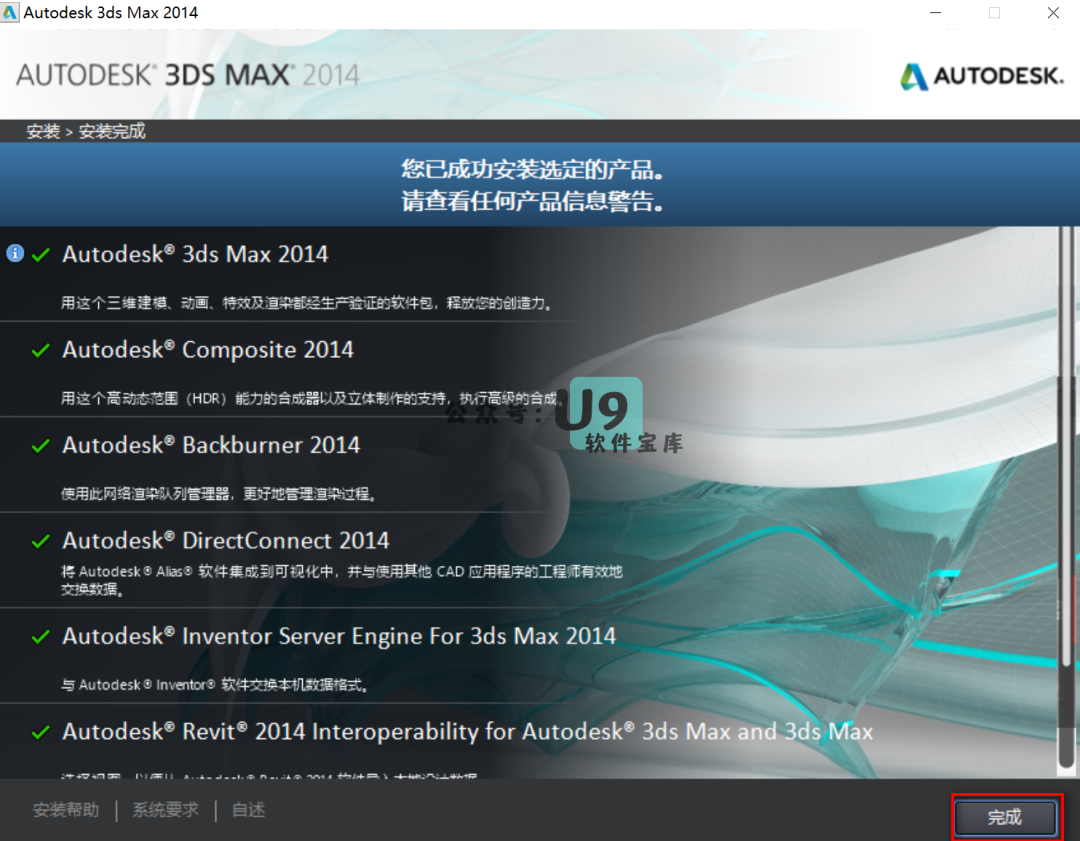Open the 系统要求 link
Viewport: 1080px width, 841px height.
(x=166, y=810)
